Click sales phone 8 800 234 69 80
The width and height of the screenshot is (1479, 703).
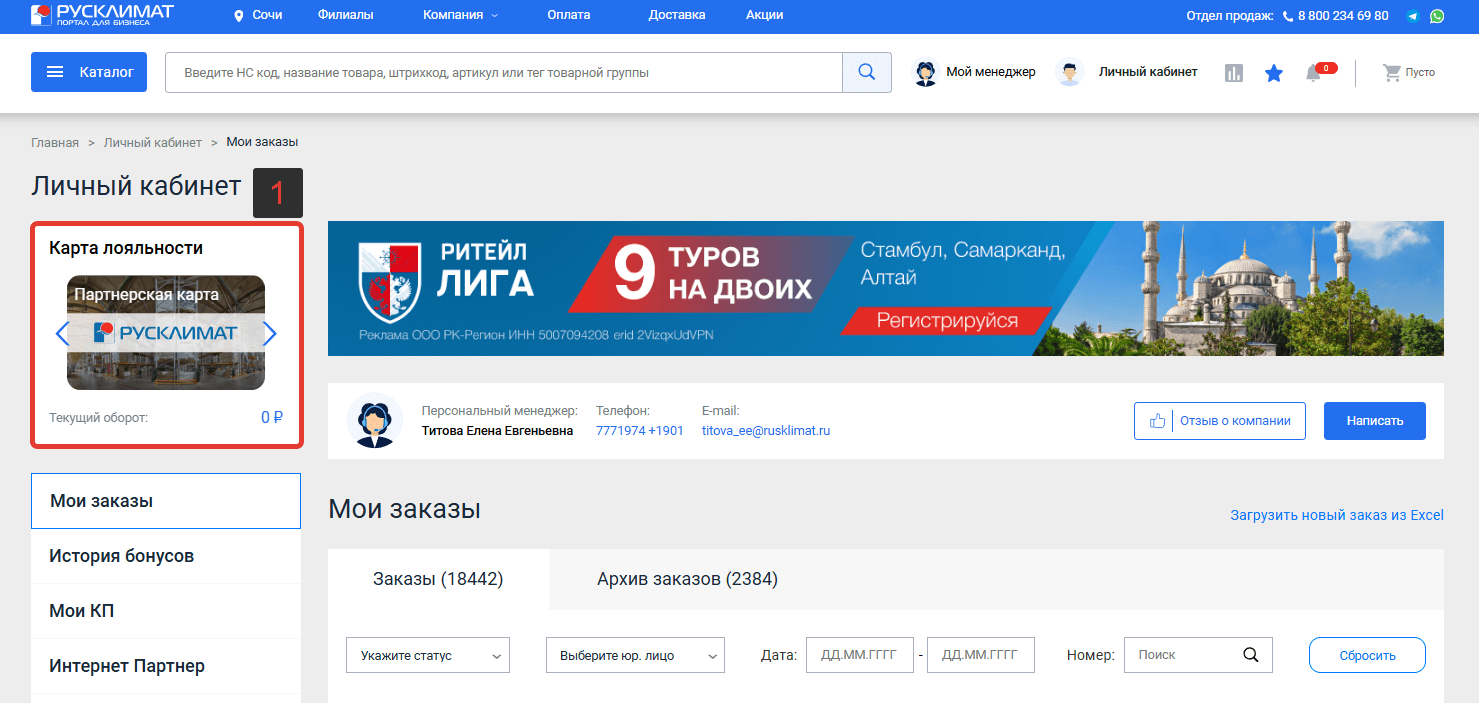click(x=1343, y=16)
